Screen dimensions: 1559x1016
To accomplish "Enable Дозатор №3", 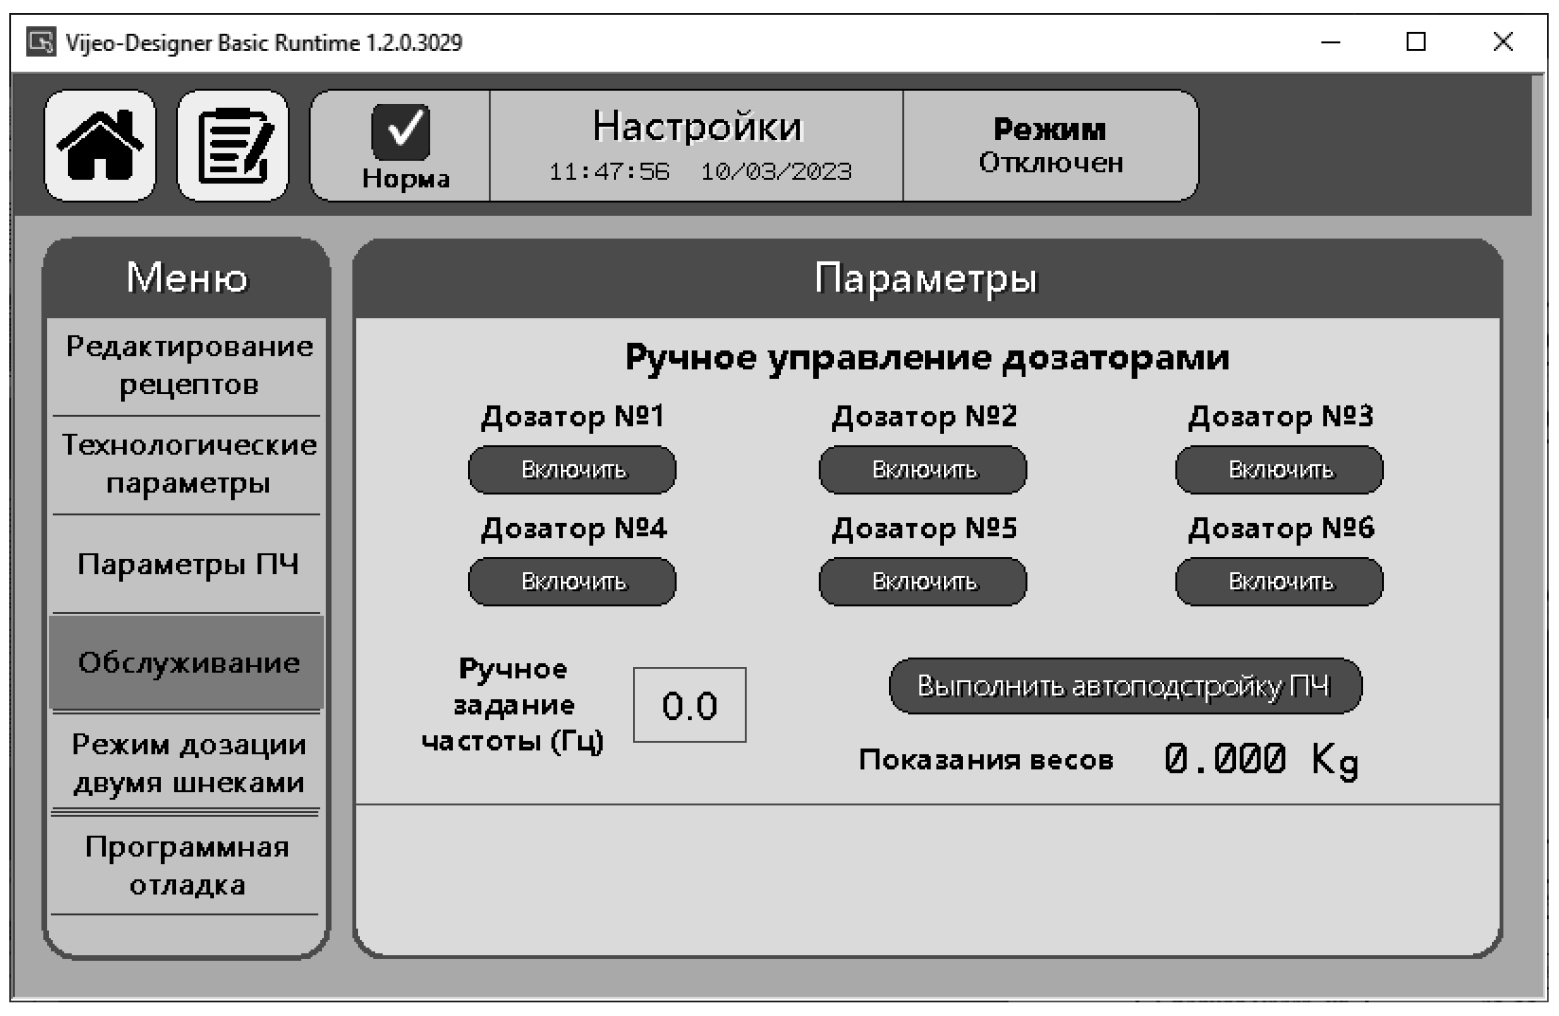I will 1279,470.
